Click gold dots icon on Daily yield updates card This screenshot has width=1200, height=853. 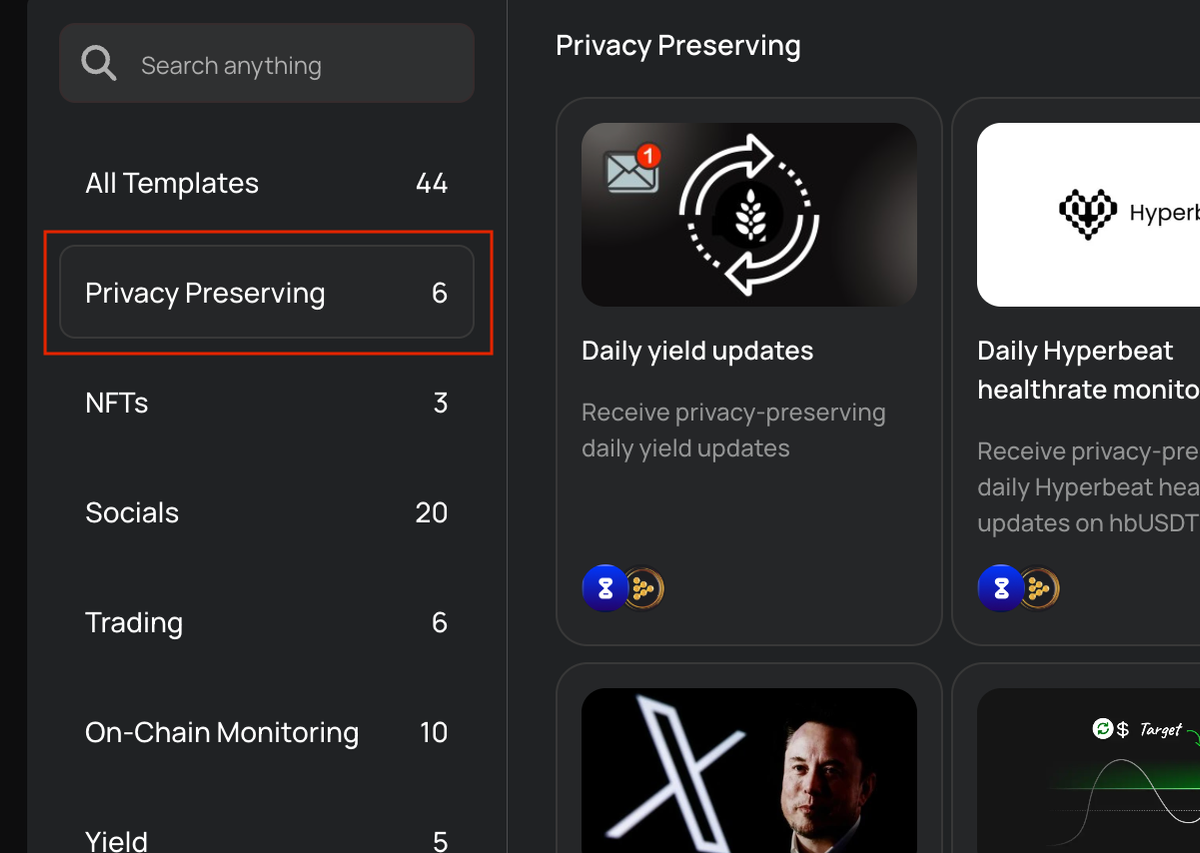(644, 590)
